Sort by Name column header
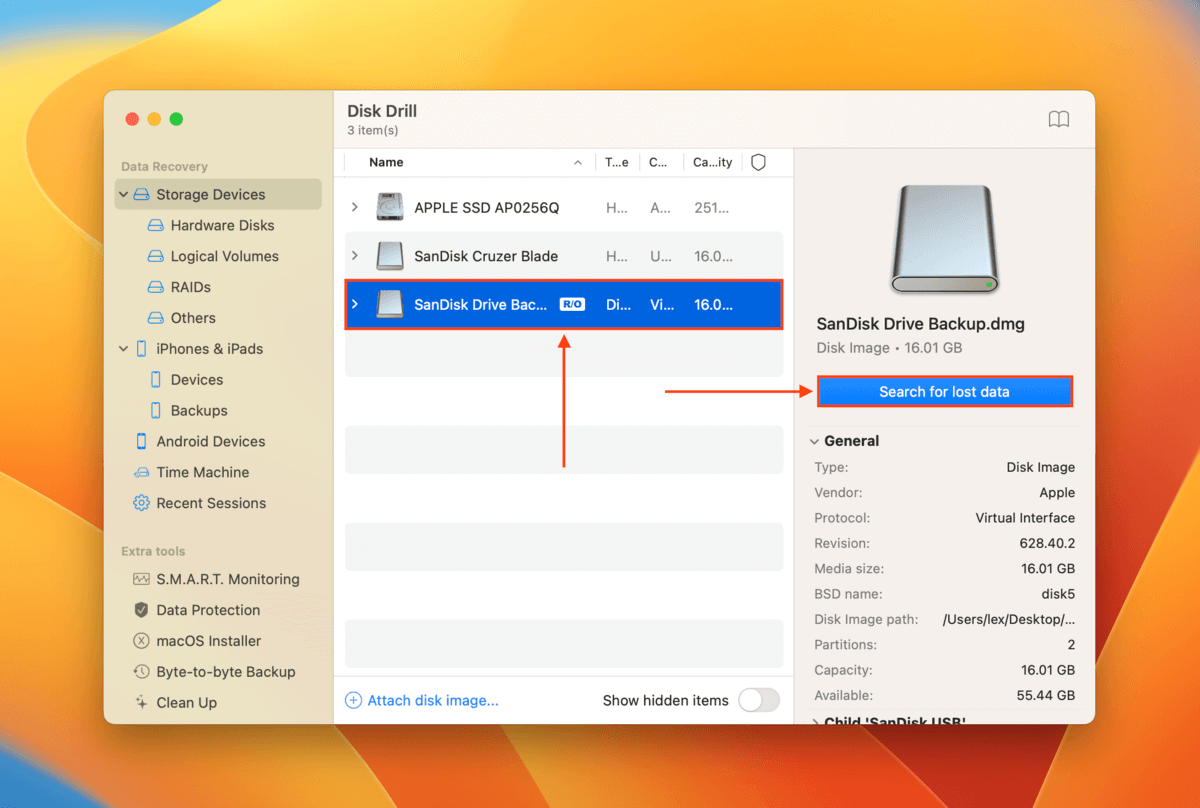Viewport: 1200px width, 808px height. pos(386,163)
